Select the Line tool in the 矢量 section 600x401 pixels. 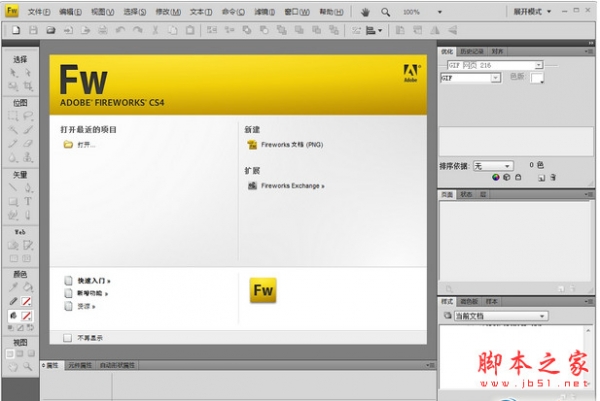[13, 187]
